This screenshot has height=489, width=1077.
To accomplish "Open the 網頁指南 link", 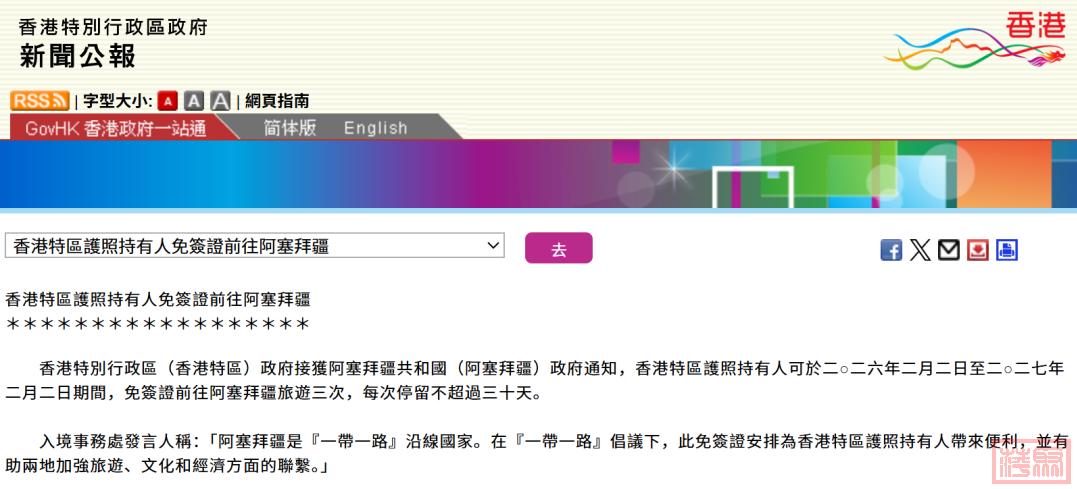I will (x=277, y=101).
